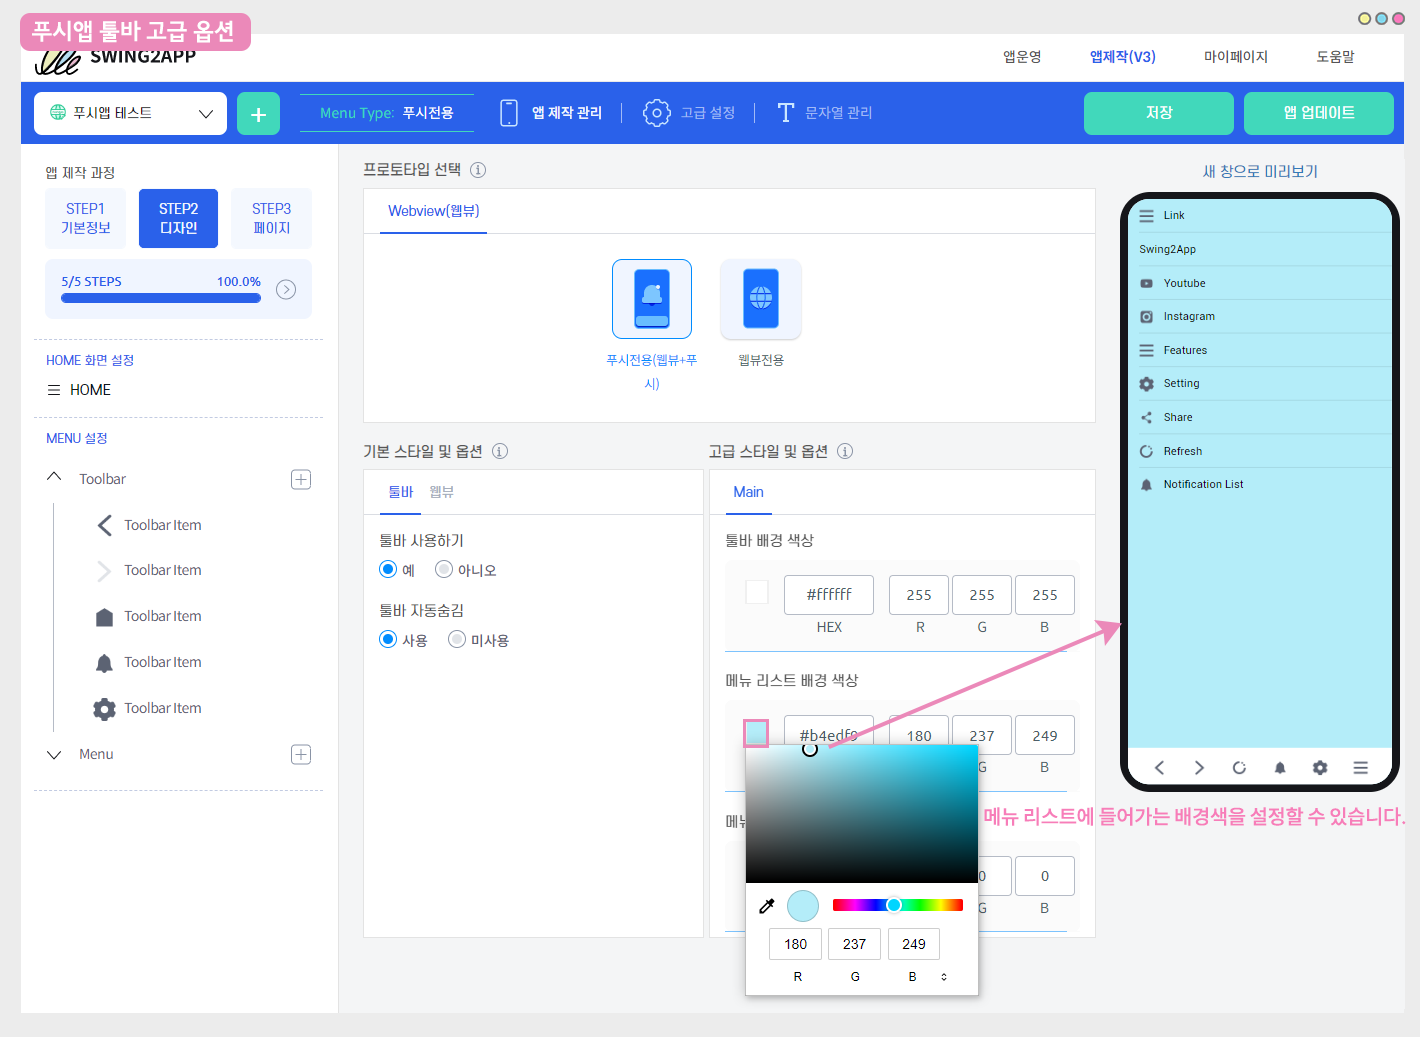1420x1037 pixels.
Task: Select 아니오 for 툴바 사용하기
Action: click(x=444, y=570)
